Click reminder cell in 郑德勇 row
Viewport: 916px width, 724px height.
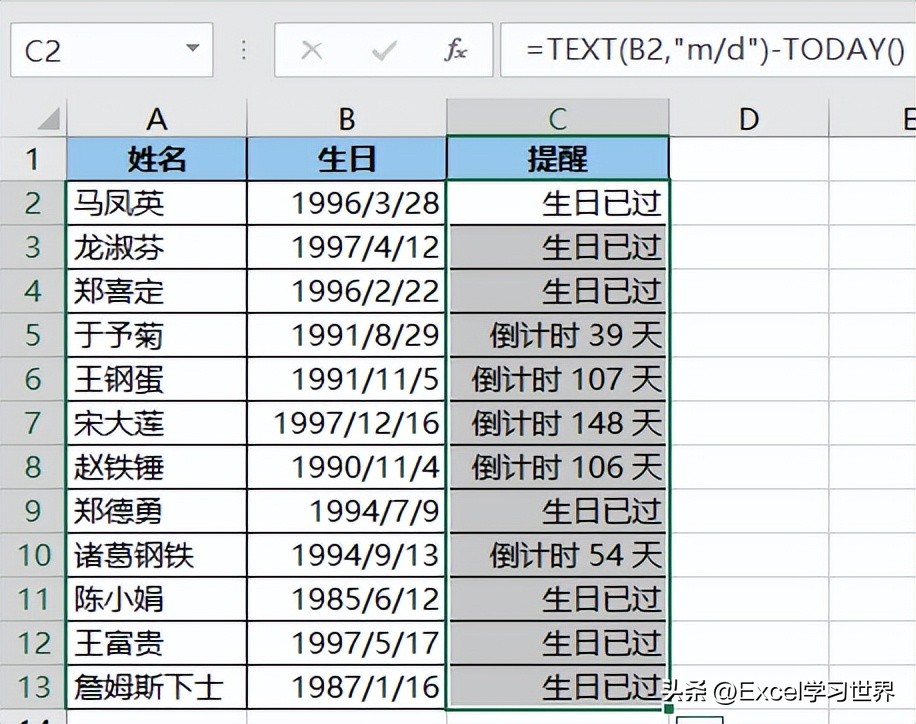coord(558,511)
